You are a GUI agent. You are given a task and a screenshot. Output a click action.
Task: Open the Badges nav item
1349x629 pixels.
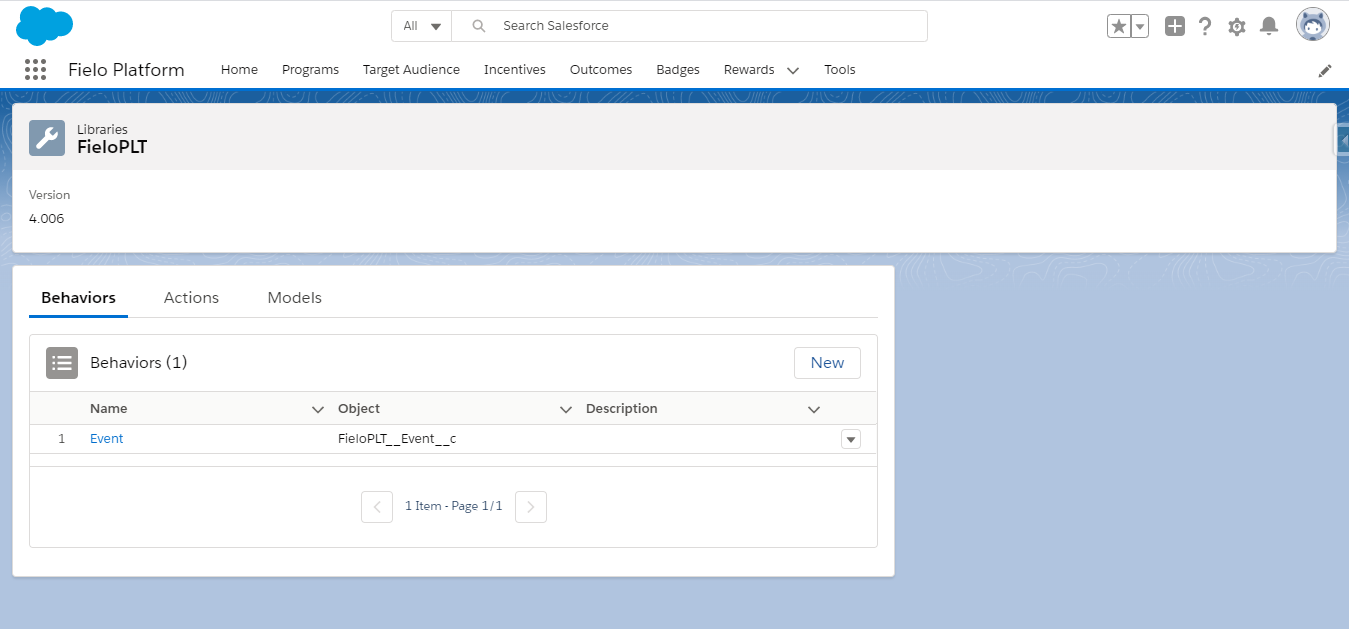pos(678,70)
